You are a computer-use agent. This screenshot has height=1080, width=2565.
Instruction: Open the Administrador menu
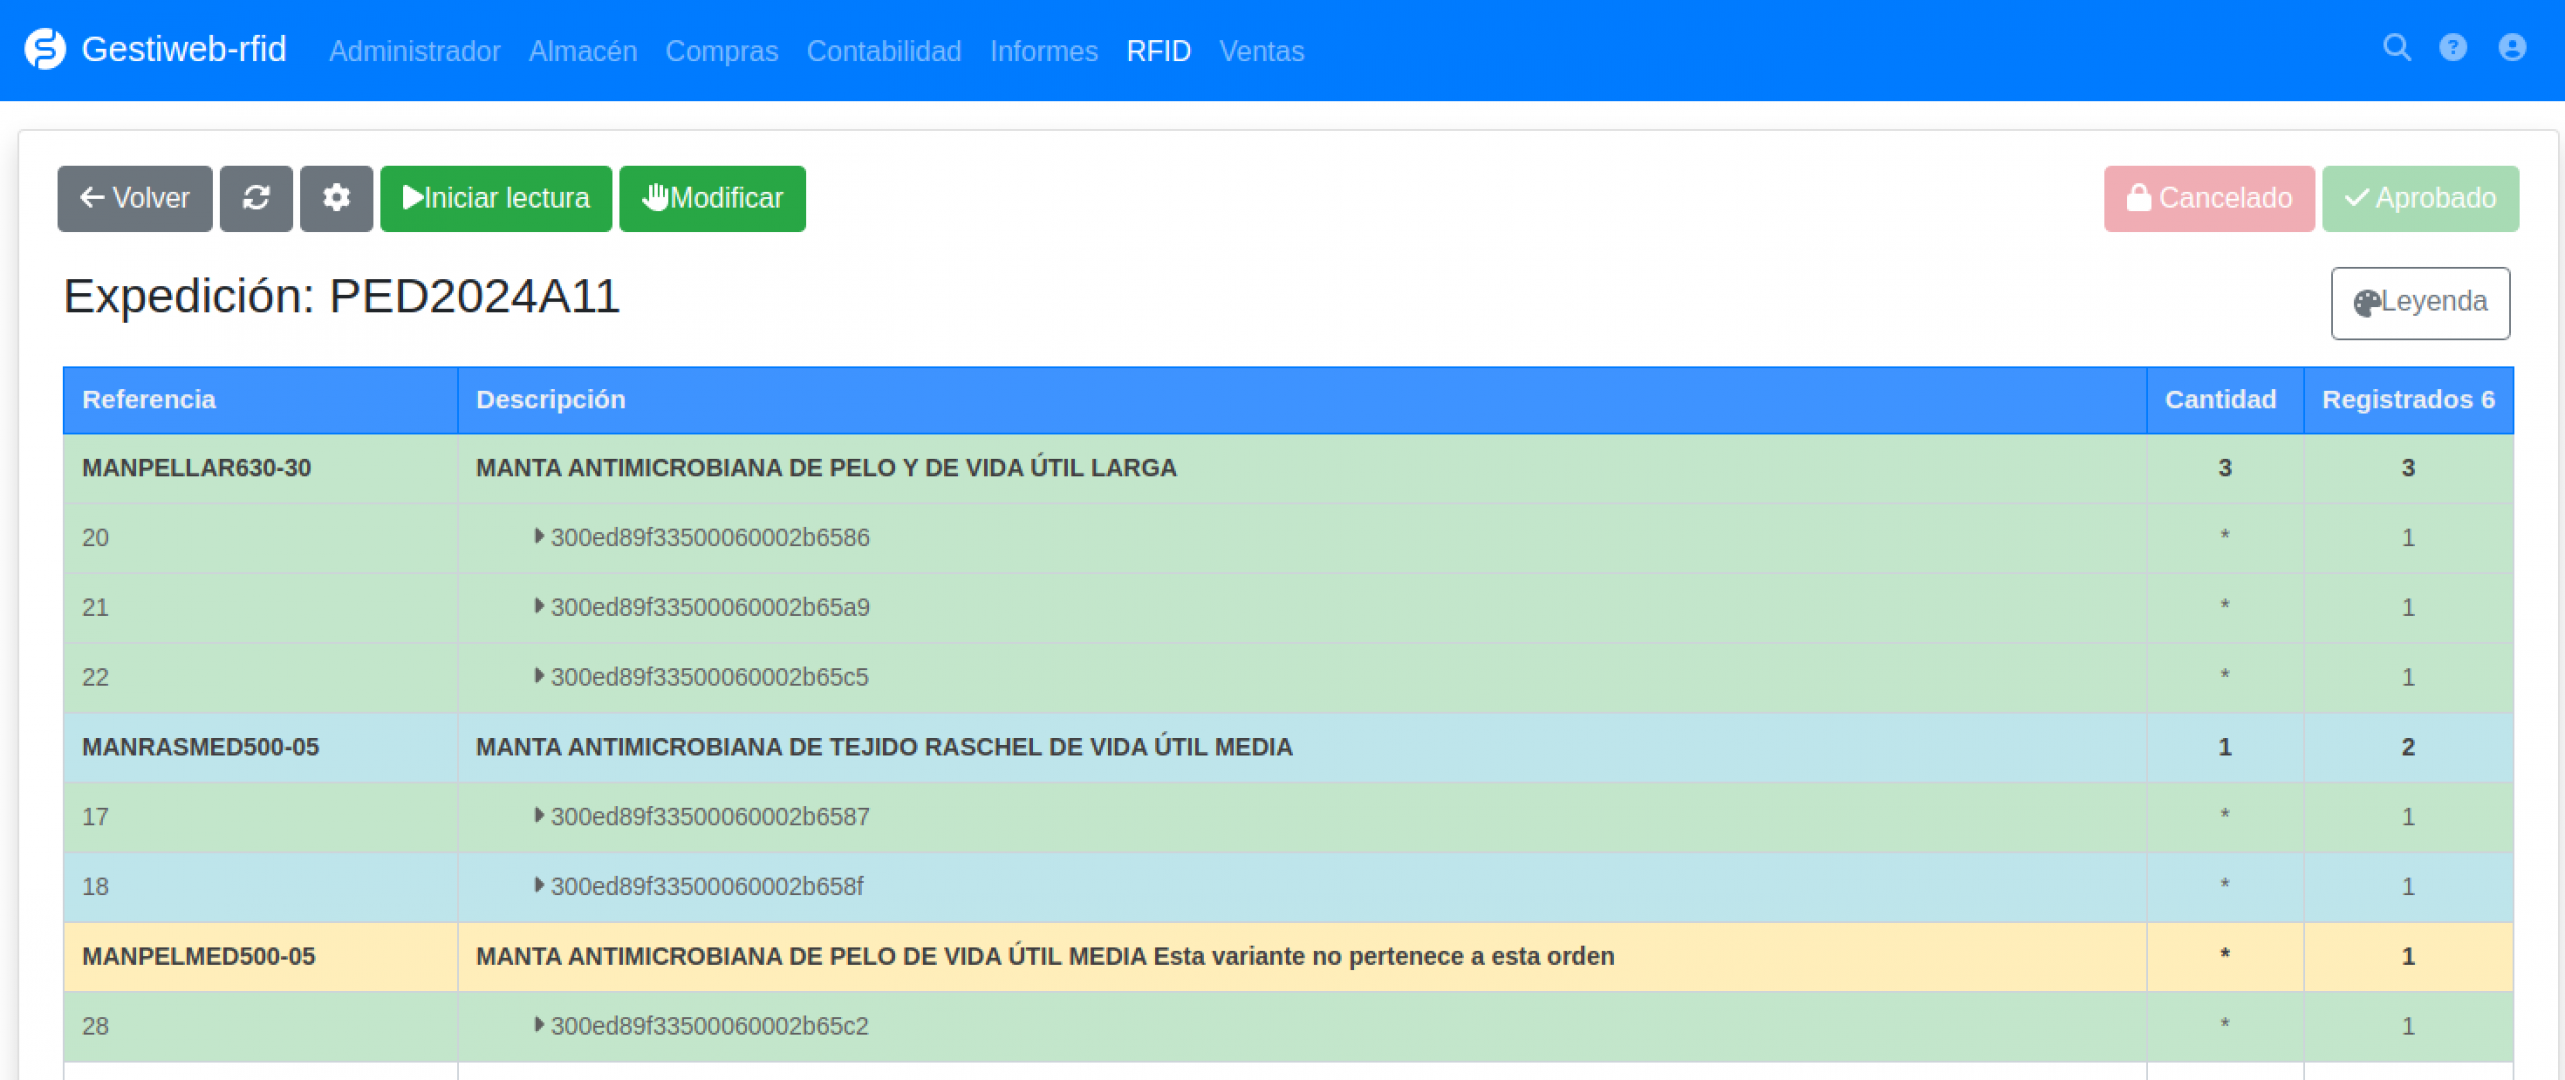(414, 51)
